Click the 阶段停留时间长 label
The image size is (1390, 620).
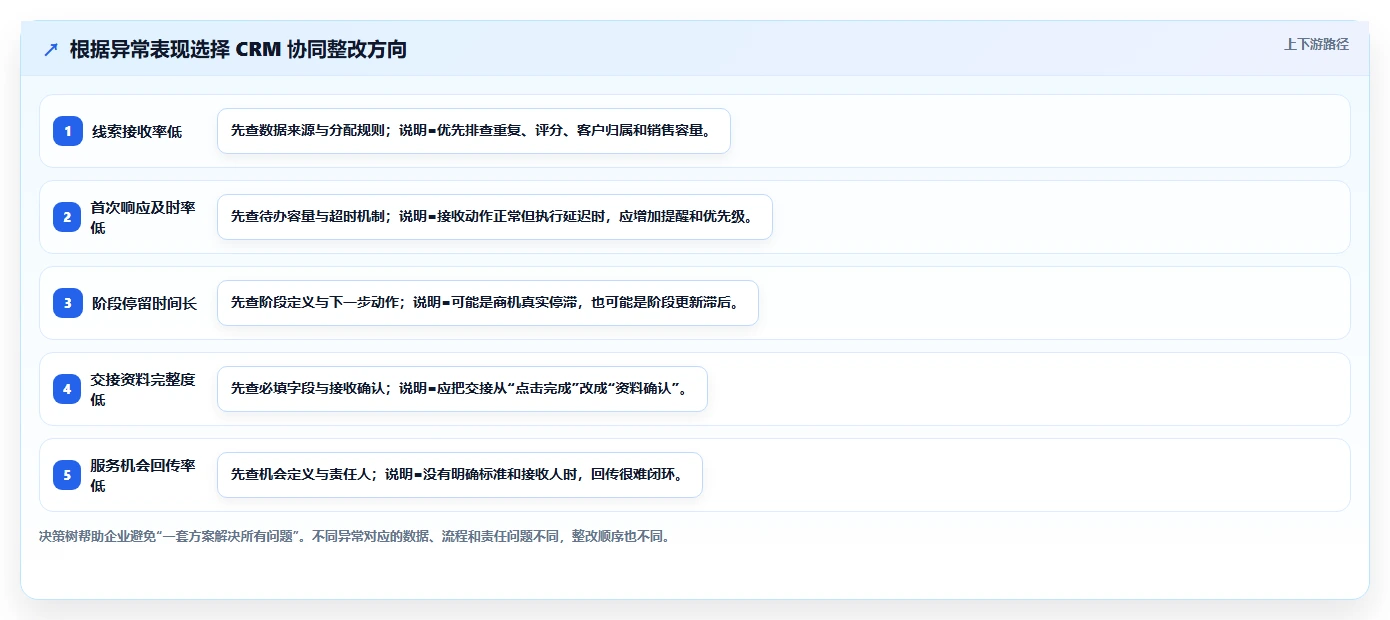tap(144, 303)
